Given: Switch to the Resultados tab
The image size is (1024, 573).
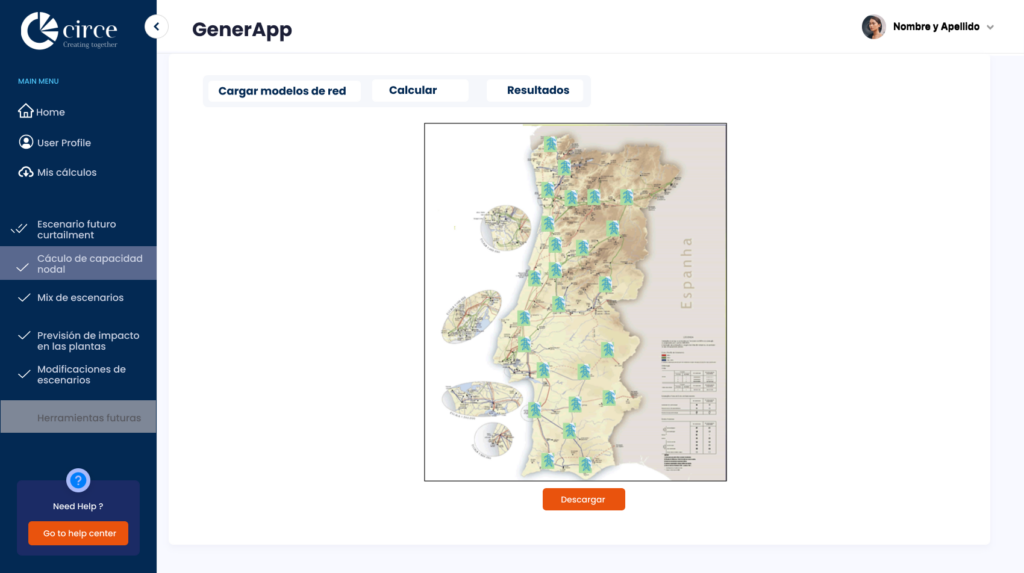Looking at the screenshot, I should click(538, 90).
